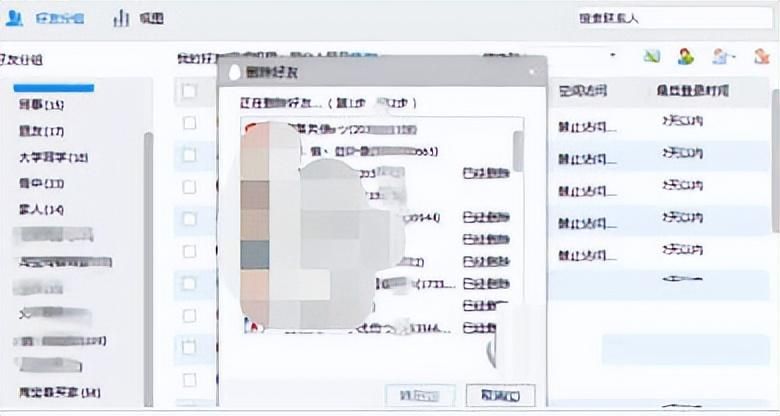Expand the 大学同学 friend group
The image size is (780, 416).
tap(54, 158)
